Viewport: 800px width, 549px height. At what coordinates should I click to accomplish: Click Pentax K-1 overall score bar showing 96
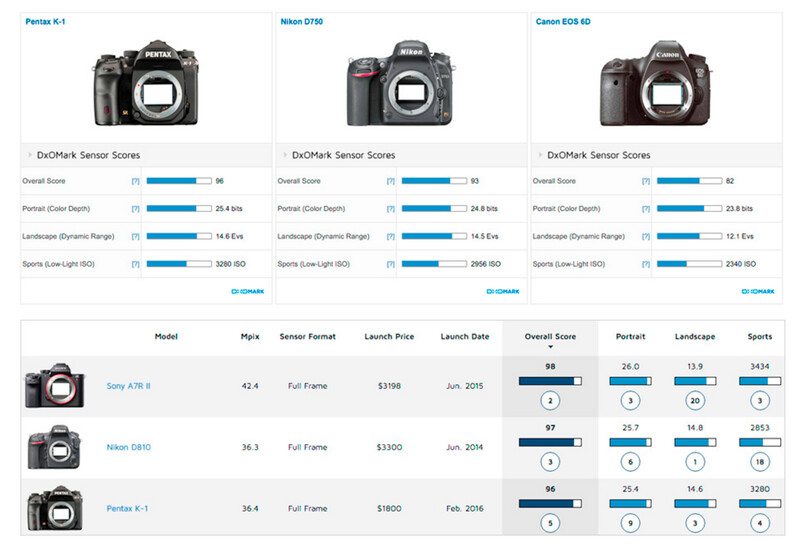coord(179,181)
